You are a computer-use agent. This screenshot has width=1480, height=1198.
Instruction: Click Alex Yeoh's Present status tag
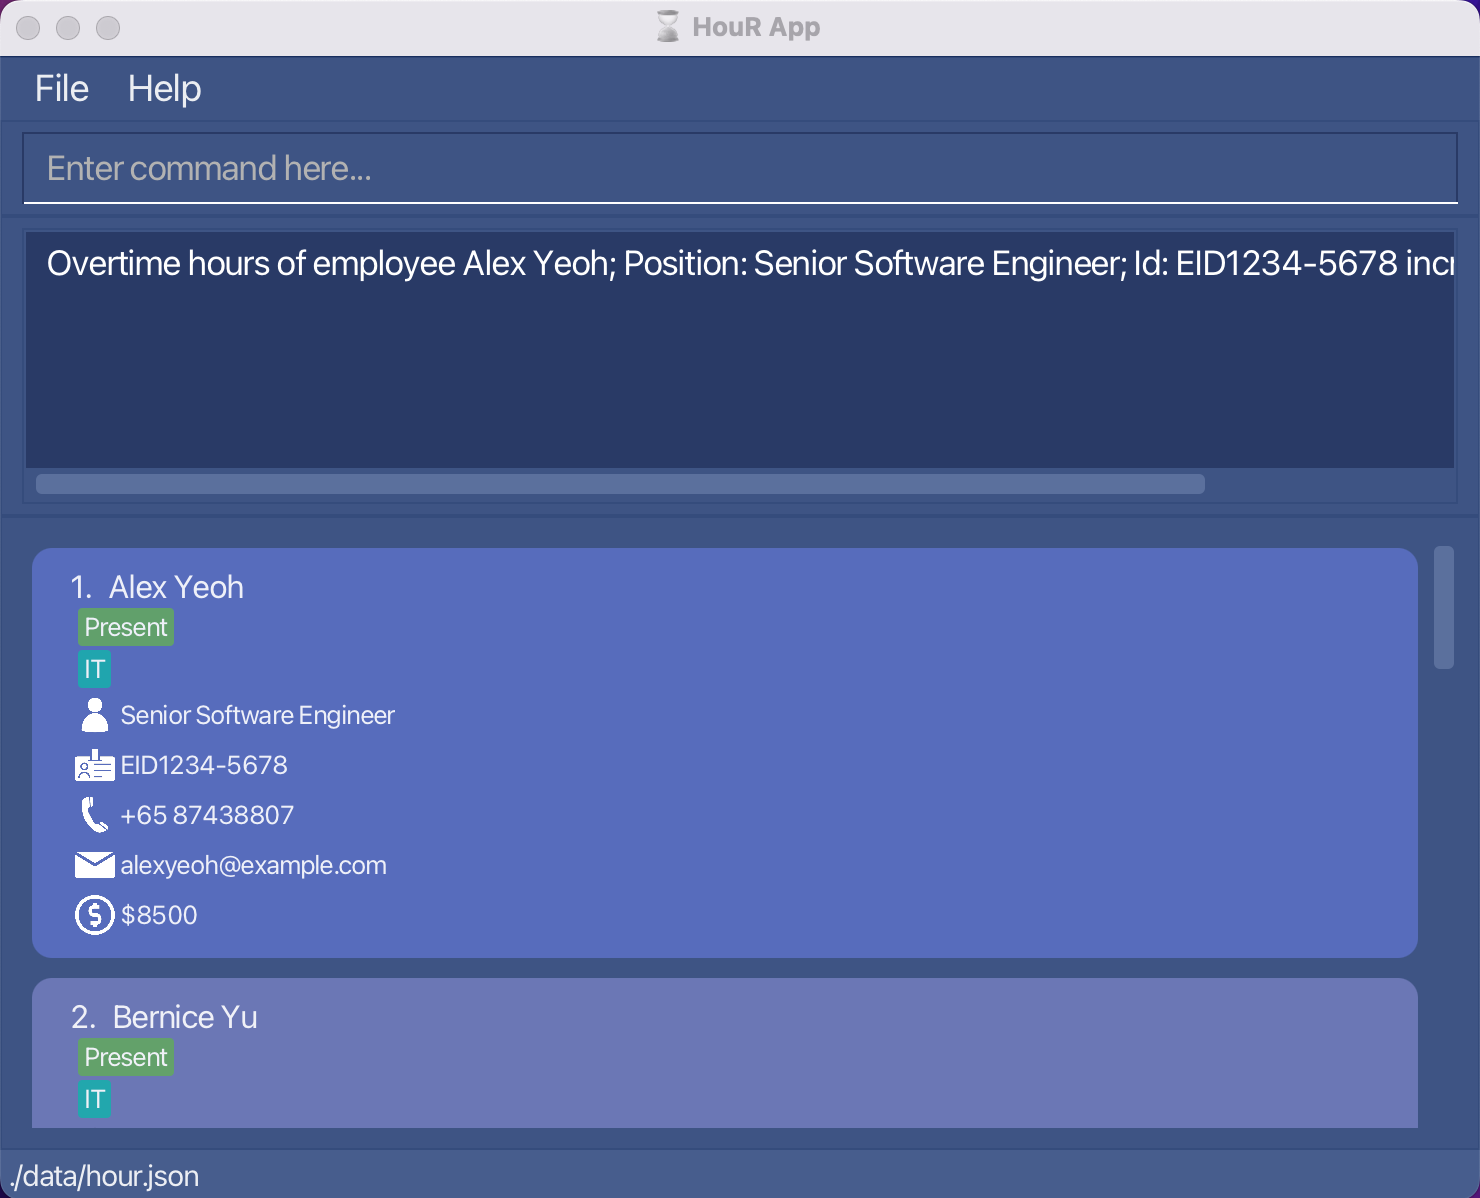pyautogui.click(x=126, y=627)
